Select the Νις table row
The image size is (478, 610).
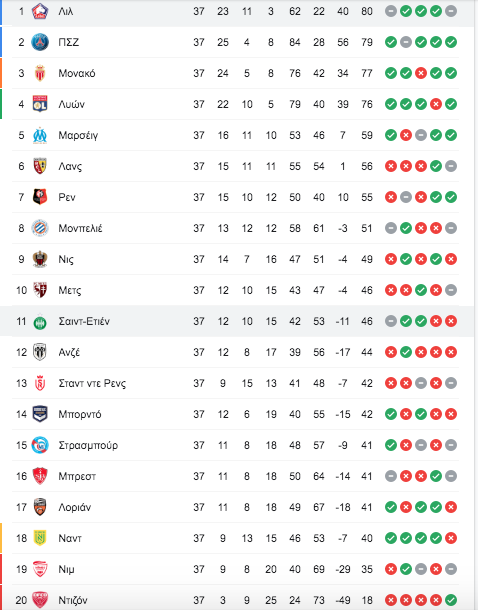(235, 259)
